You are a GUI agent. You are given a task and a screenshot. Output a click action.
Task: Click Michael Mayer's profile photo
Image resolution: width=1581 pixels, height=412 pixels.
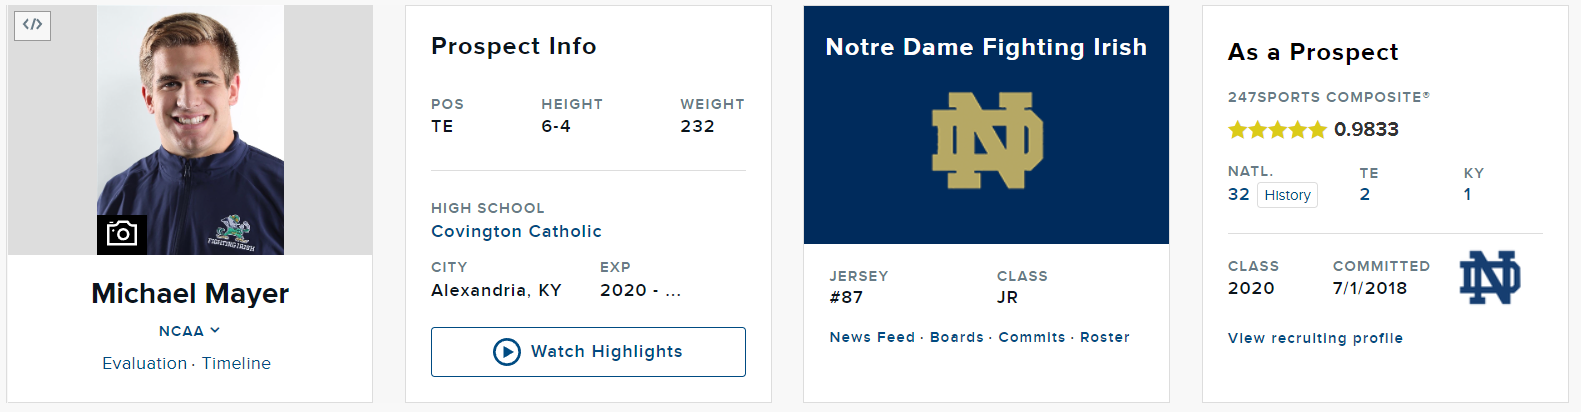tap(190, 130)
